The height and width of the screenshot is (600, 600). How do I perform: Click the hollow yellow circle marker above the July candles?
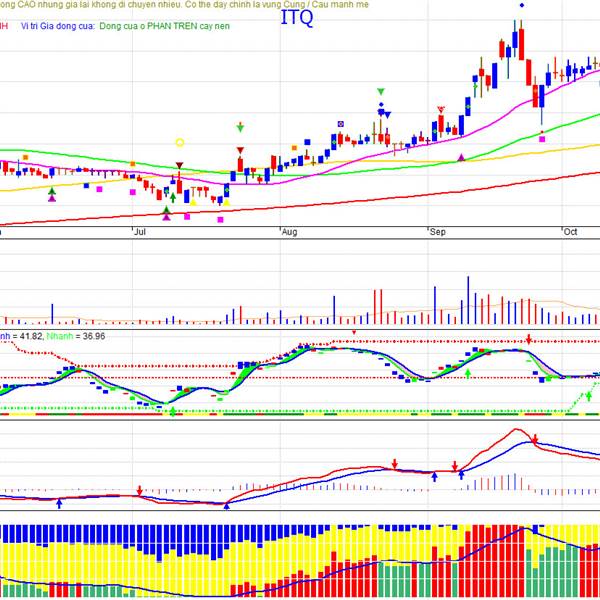pos(180,143)
